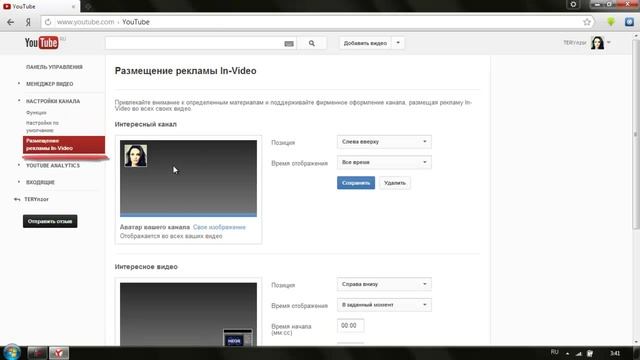Click the browser back arrow
The width and height of the screenshot is (640, 360).
point(11,22)
